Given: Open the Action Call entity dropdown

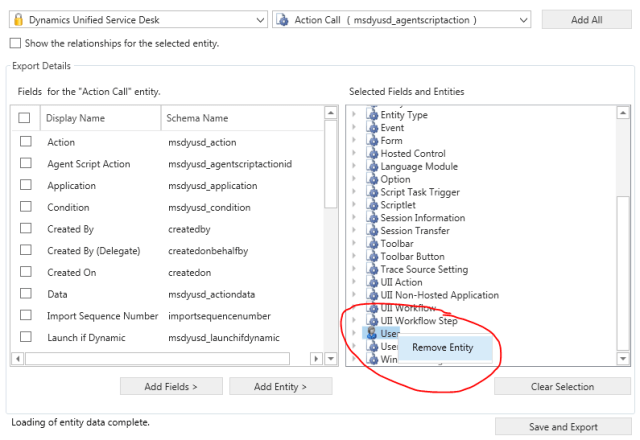Looking at the screenshot, I should [x=523, y=20].
